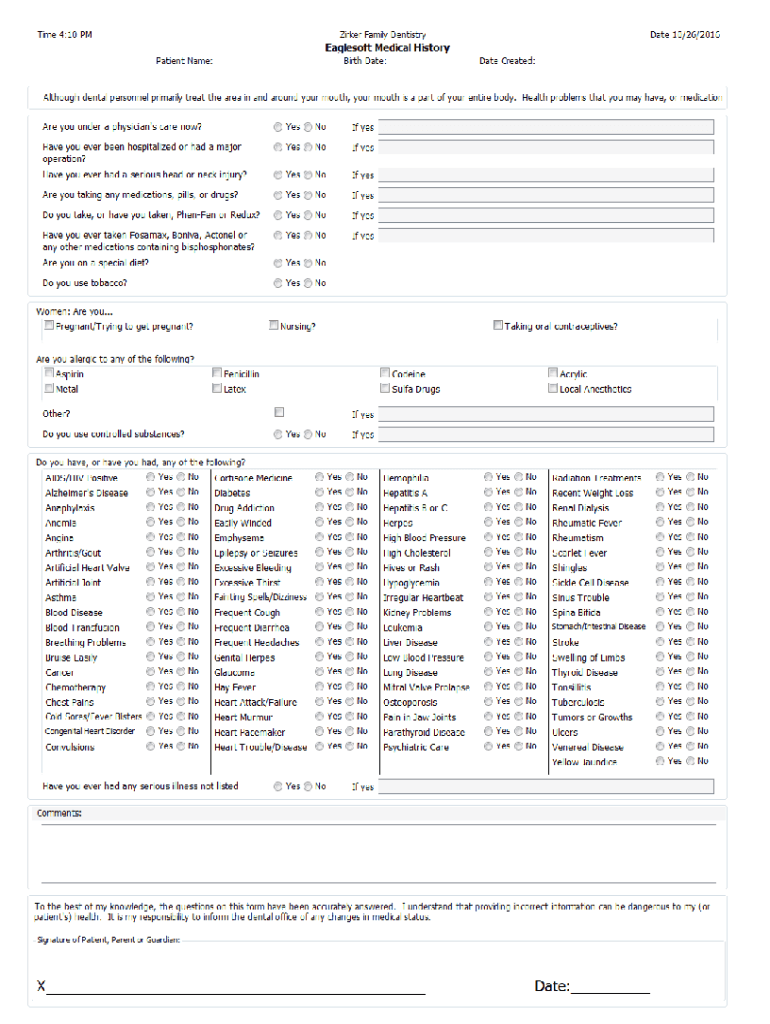Check the Aspirin allergy box
The width and height of the screenshot is (770, 1024).
click(x=48, y=373)
